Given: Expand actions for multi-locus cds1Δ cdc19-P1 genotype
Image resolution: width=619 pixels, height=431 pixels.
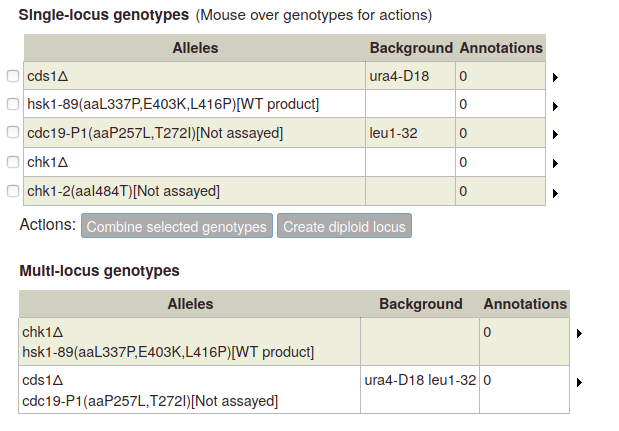Looking at the screenshot, I should click(579, 382).
